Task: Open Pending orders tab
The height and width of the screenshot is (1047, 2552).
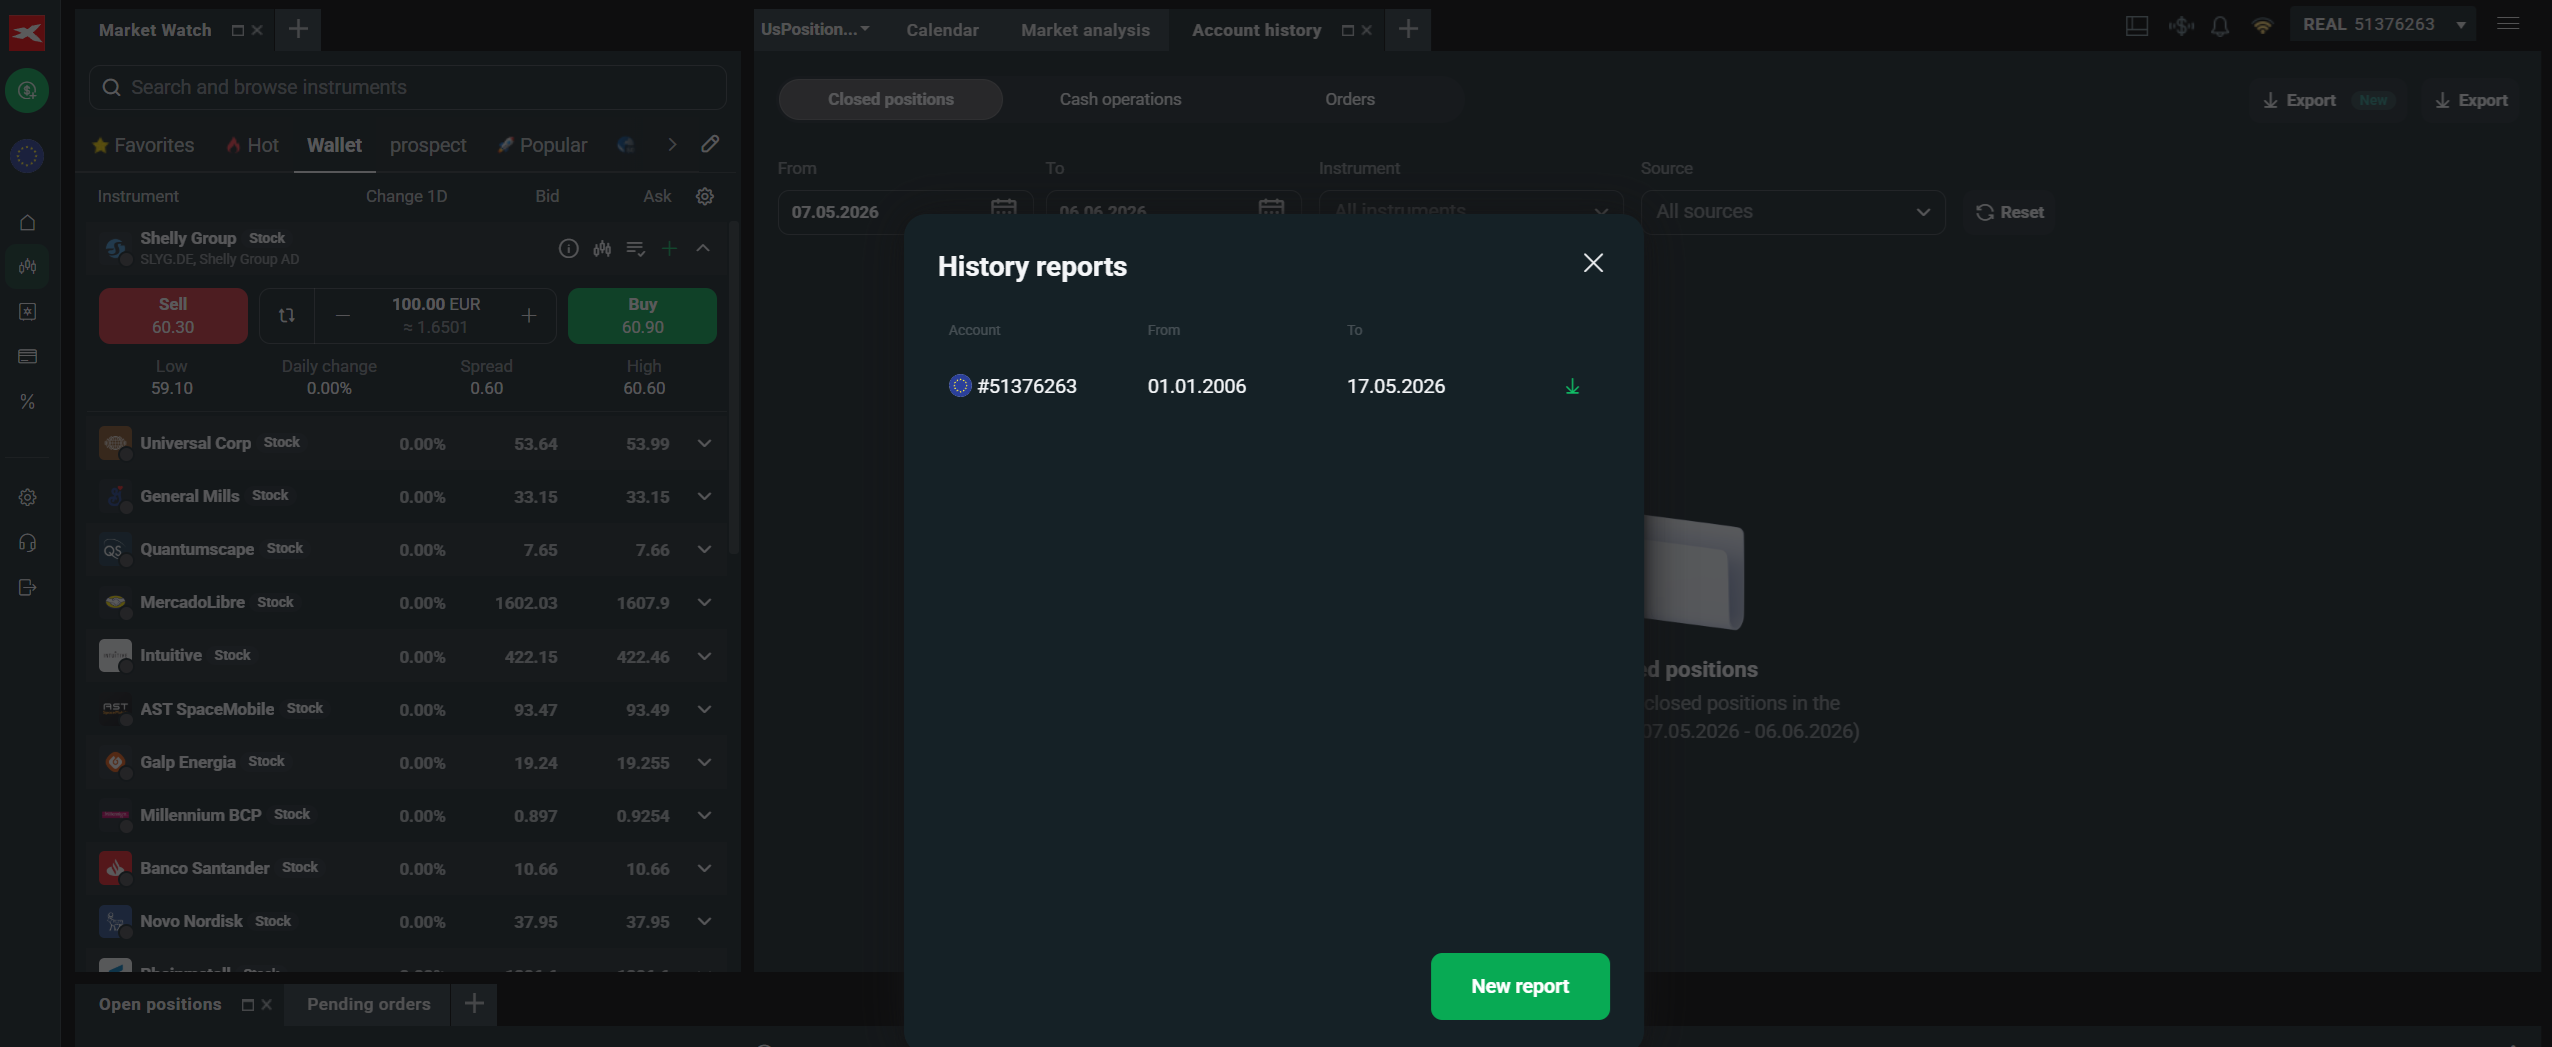Action: pyautogui.click(x=368, y=1004)
